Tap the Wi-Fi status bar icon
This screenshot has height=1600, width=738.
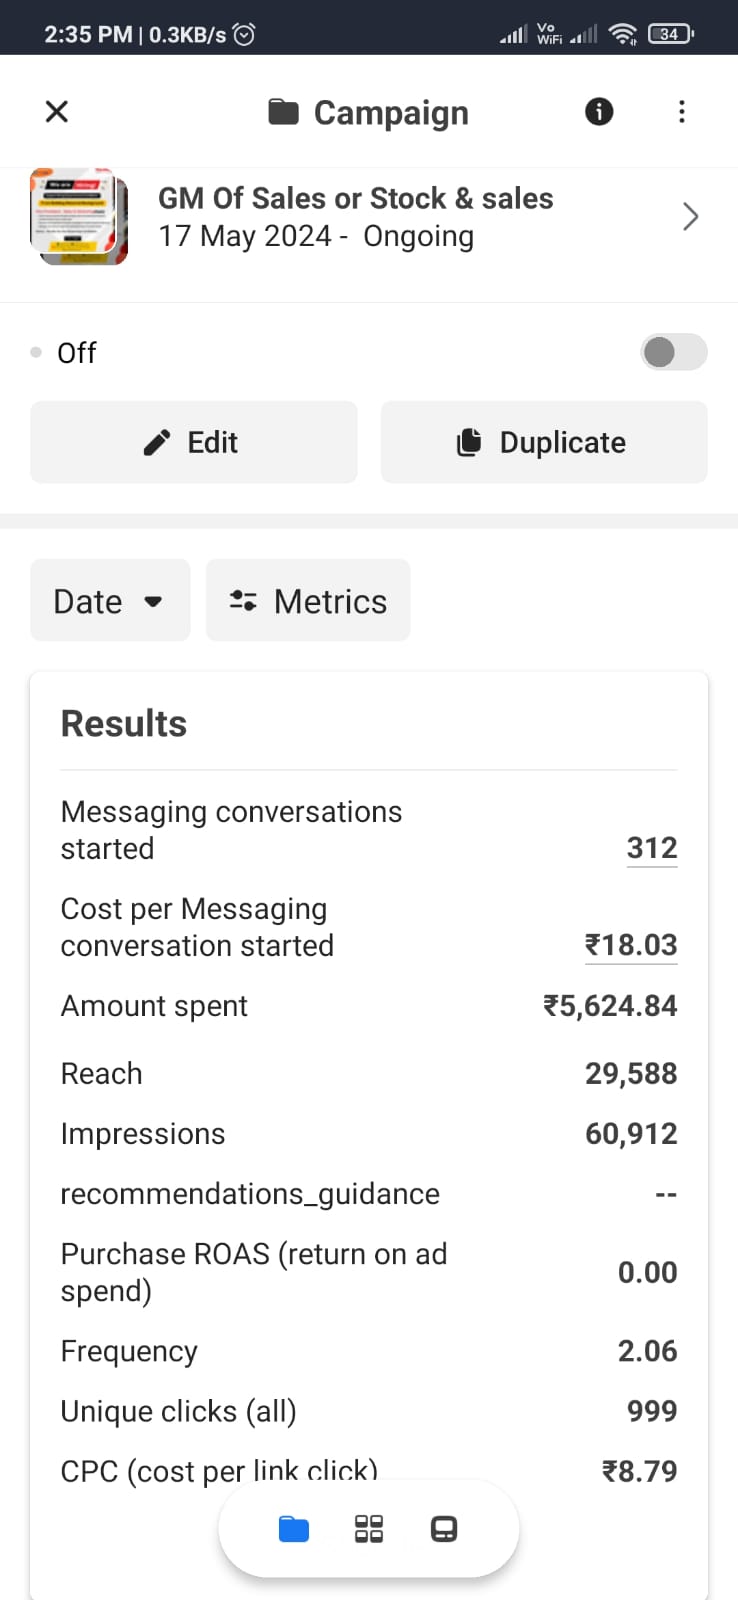click(x=623, y=34)
